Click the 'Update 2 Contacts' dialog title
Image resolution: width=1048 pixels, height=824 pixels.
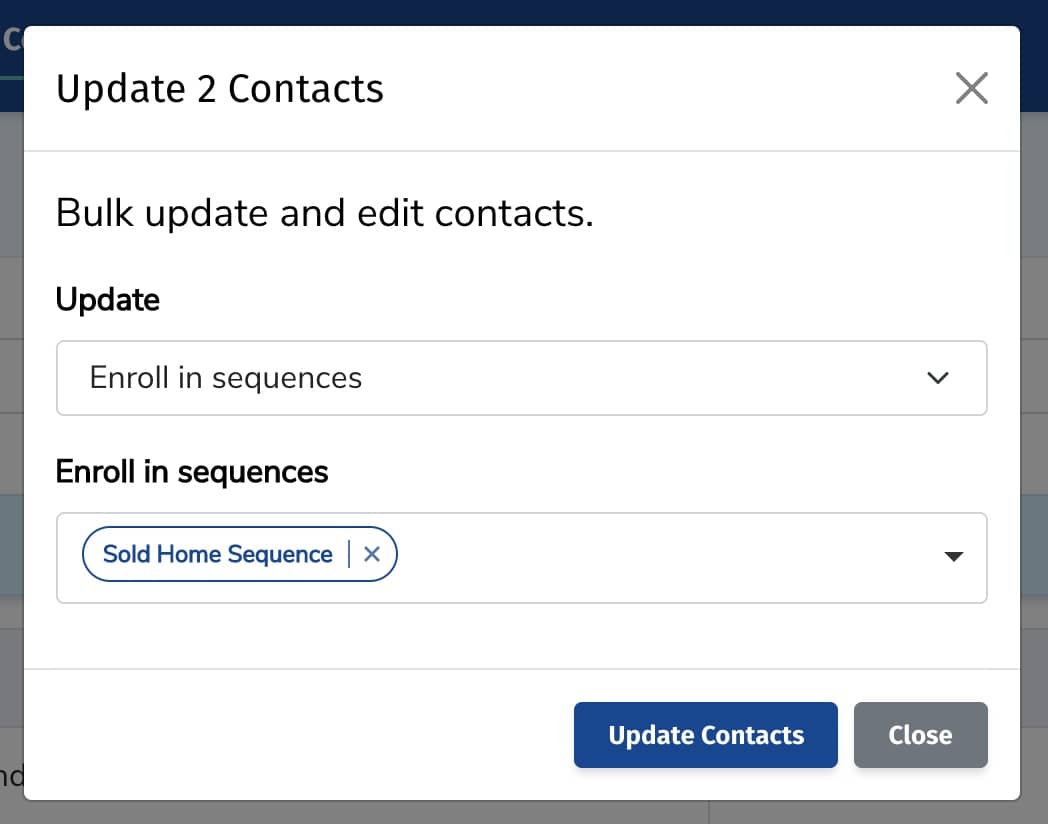220,89
